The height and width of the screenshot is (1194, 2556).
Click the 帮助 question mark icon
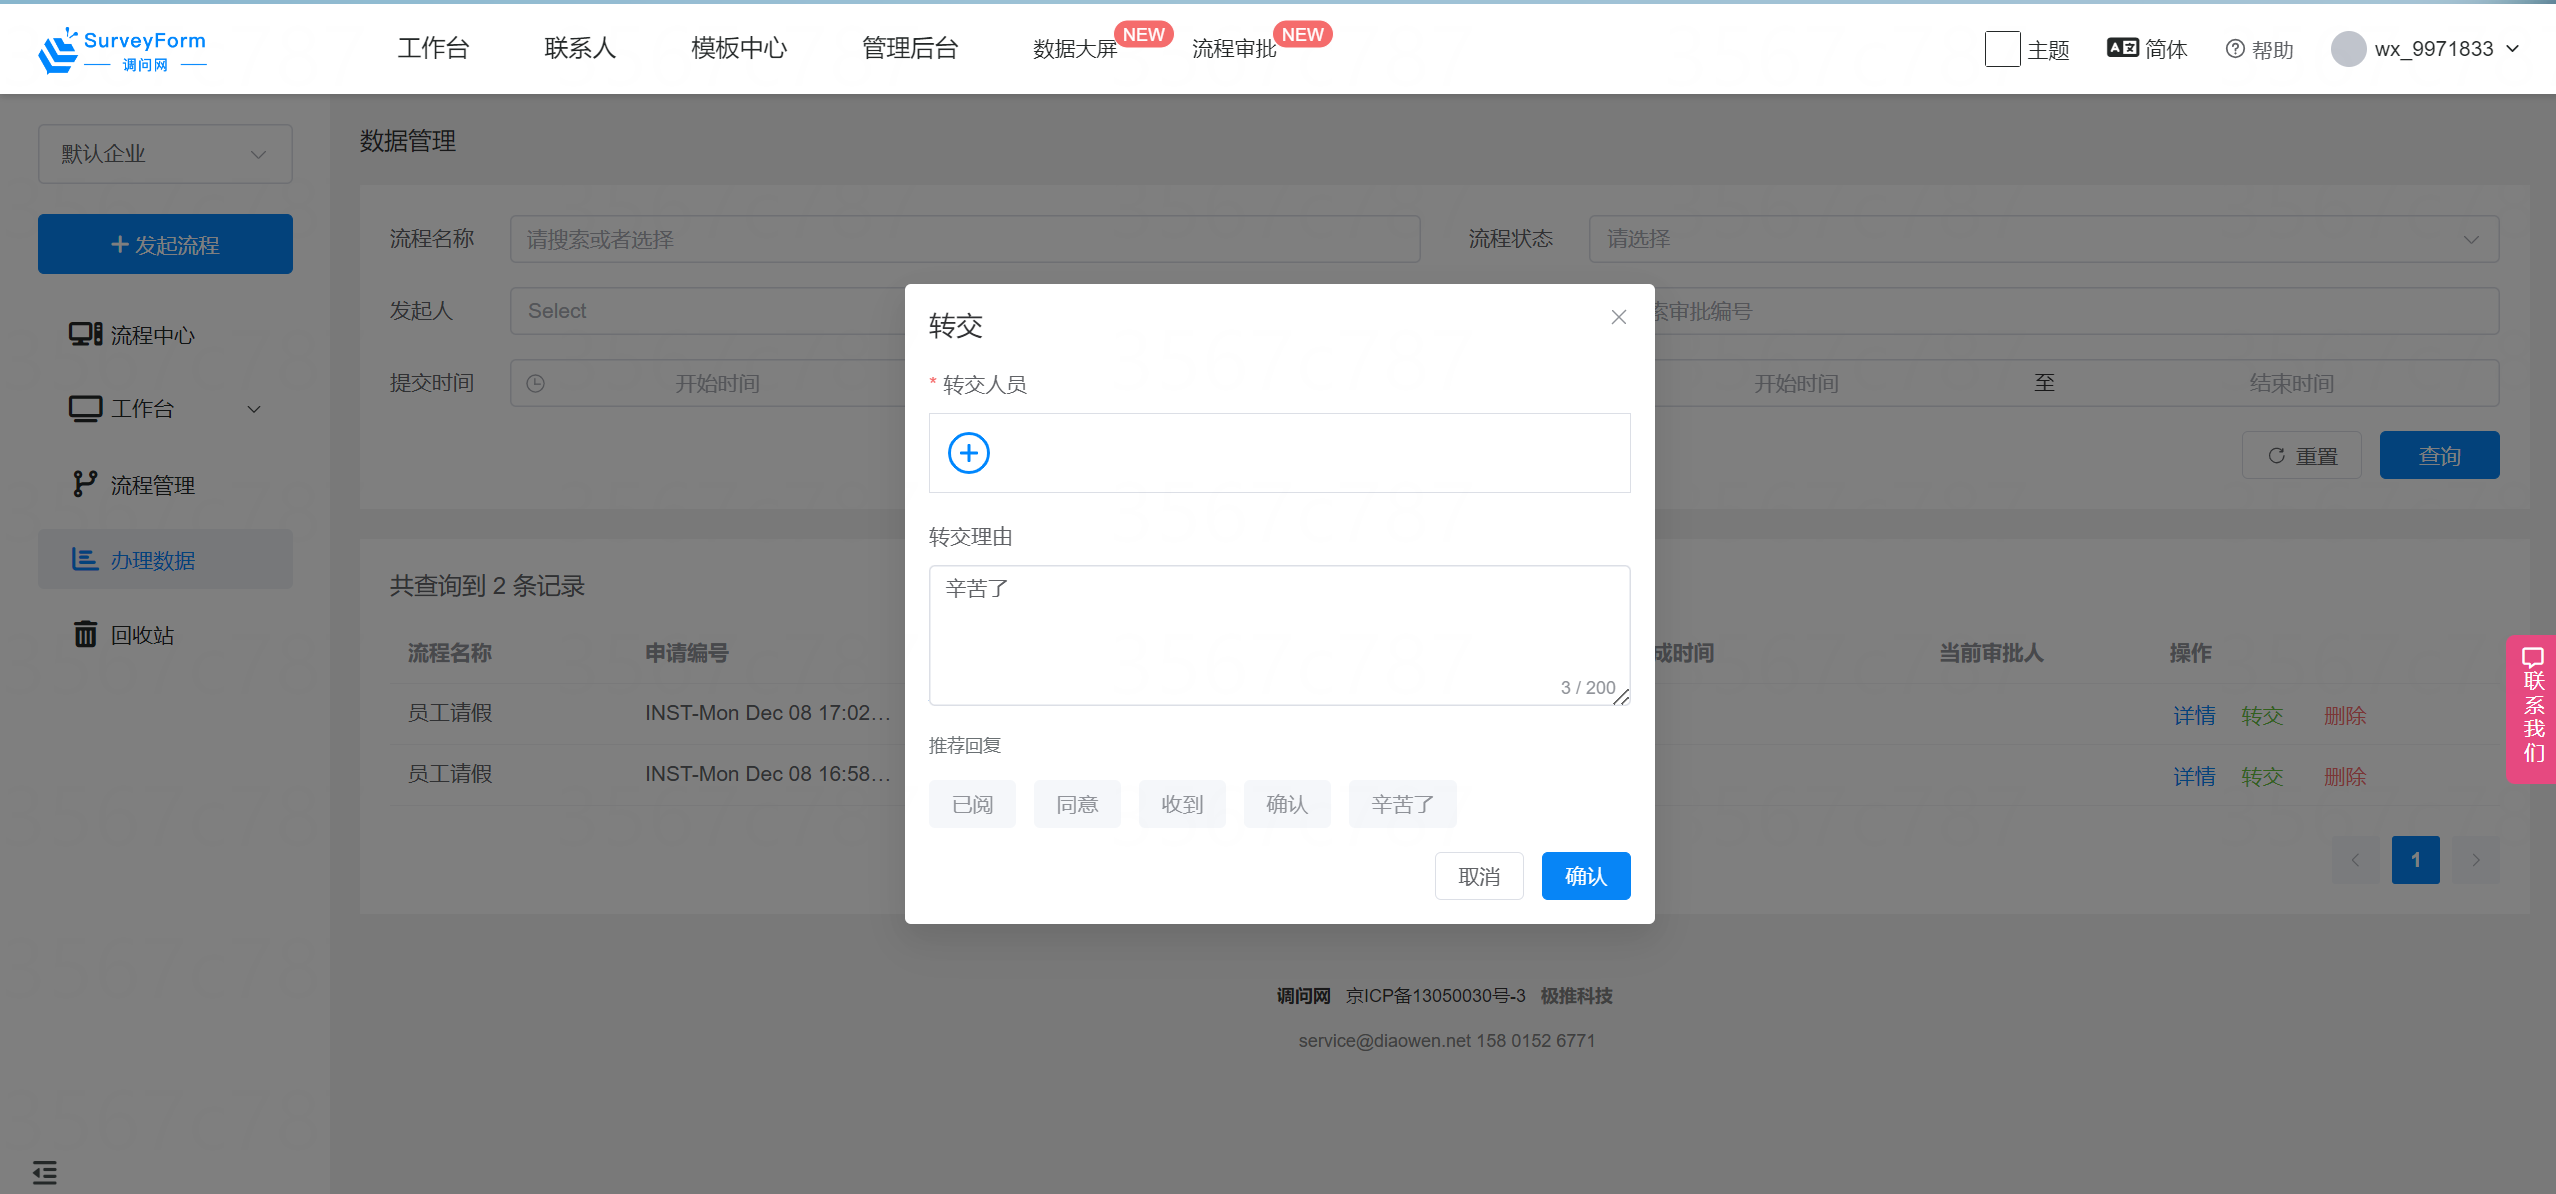pyautogui.click(x=2235, y=49)
